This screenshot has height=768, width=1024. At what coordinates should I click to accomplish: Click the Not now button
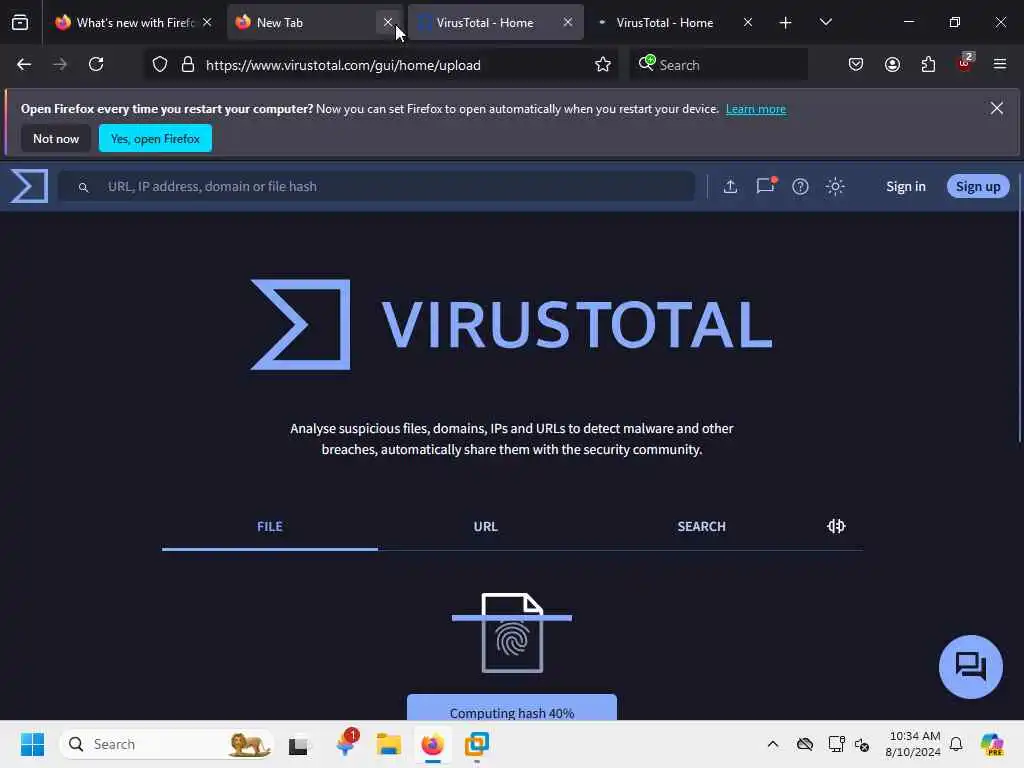click(56, 138)
